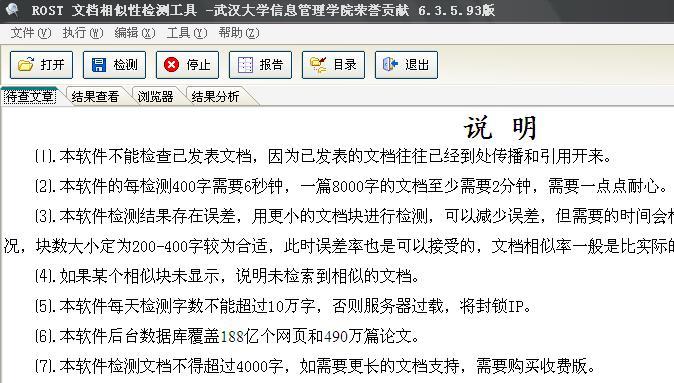Image resolution: width=674 pixels, height=383 pixels.
Task: Click line (2) 本软件的每检测400字需要6秒钟
Action: pyautogui.click(x=352, y=186)
